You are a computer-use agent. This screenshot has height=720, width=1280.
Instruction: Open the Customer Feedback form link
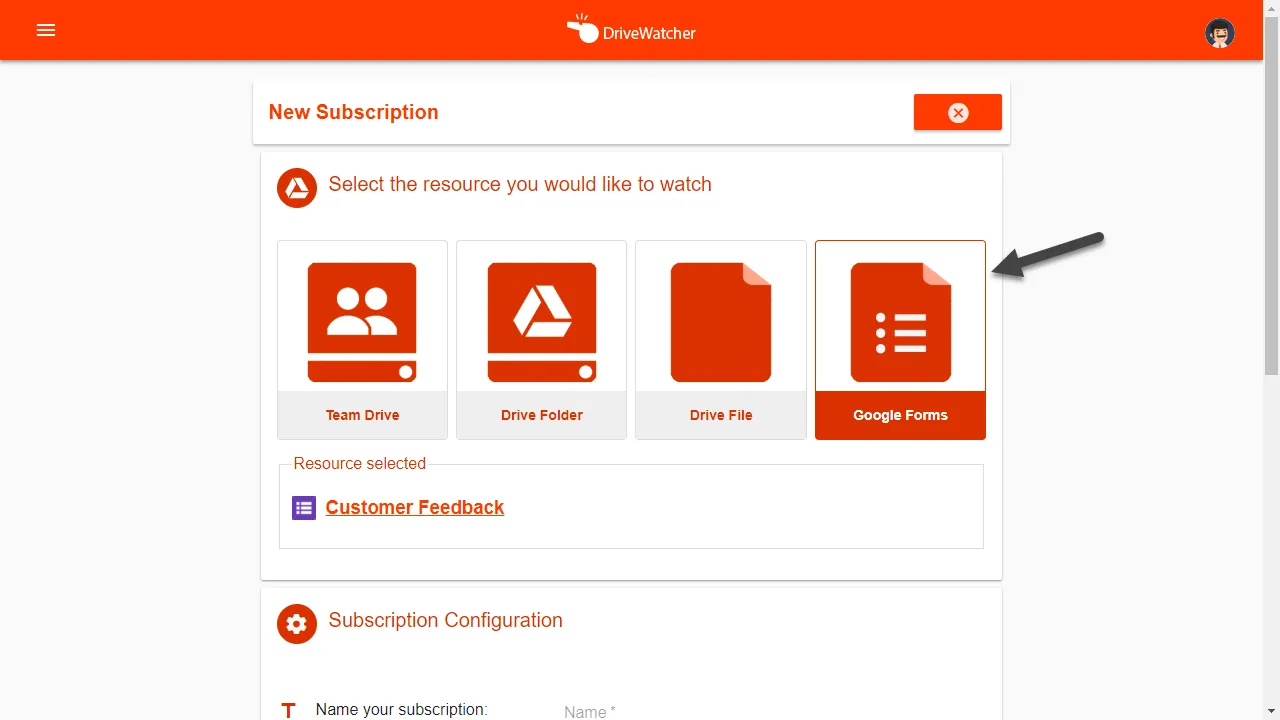click(x=415, y=507)
